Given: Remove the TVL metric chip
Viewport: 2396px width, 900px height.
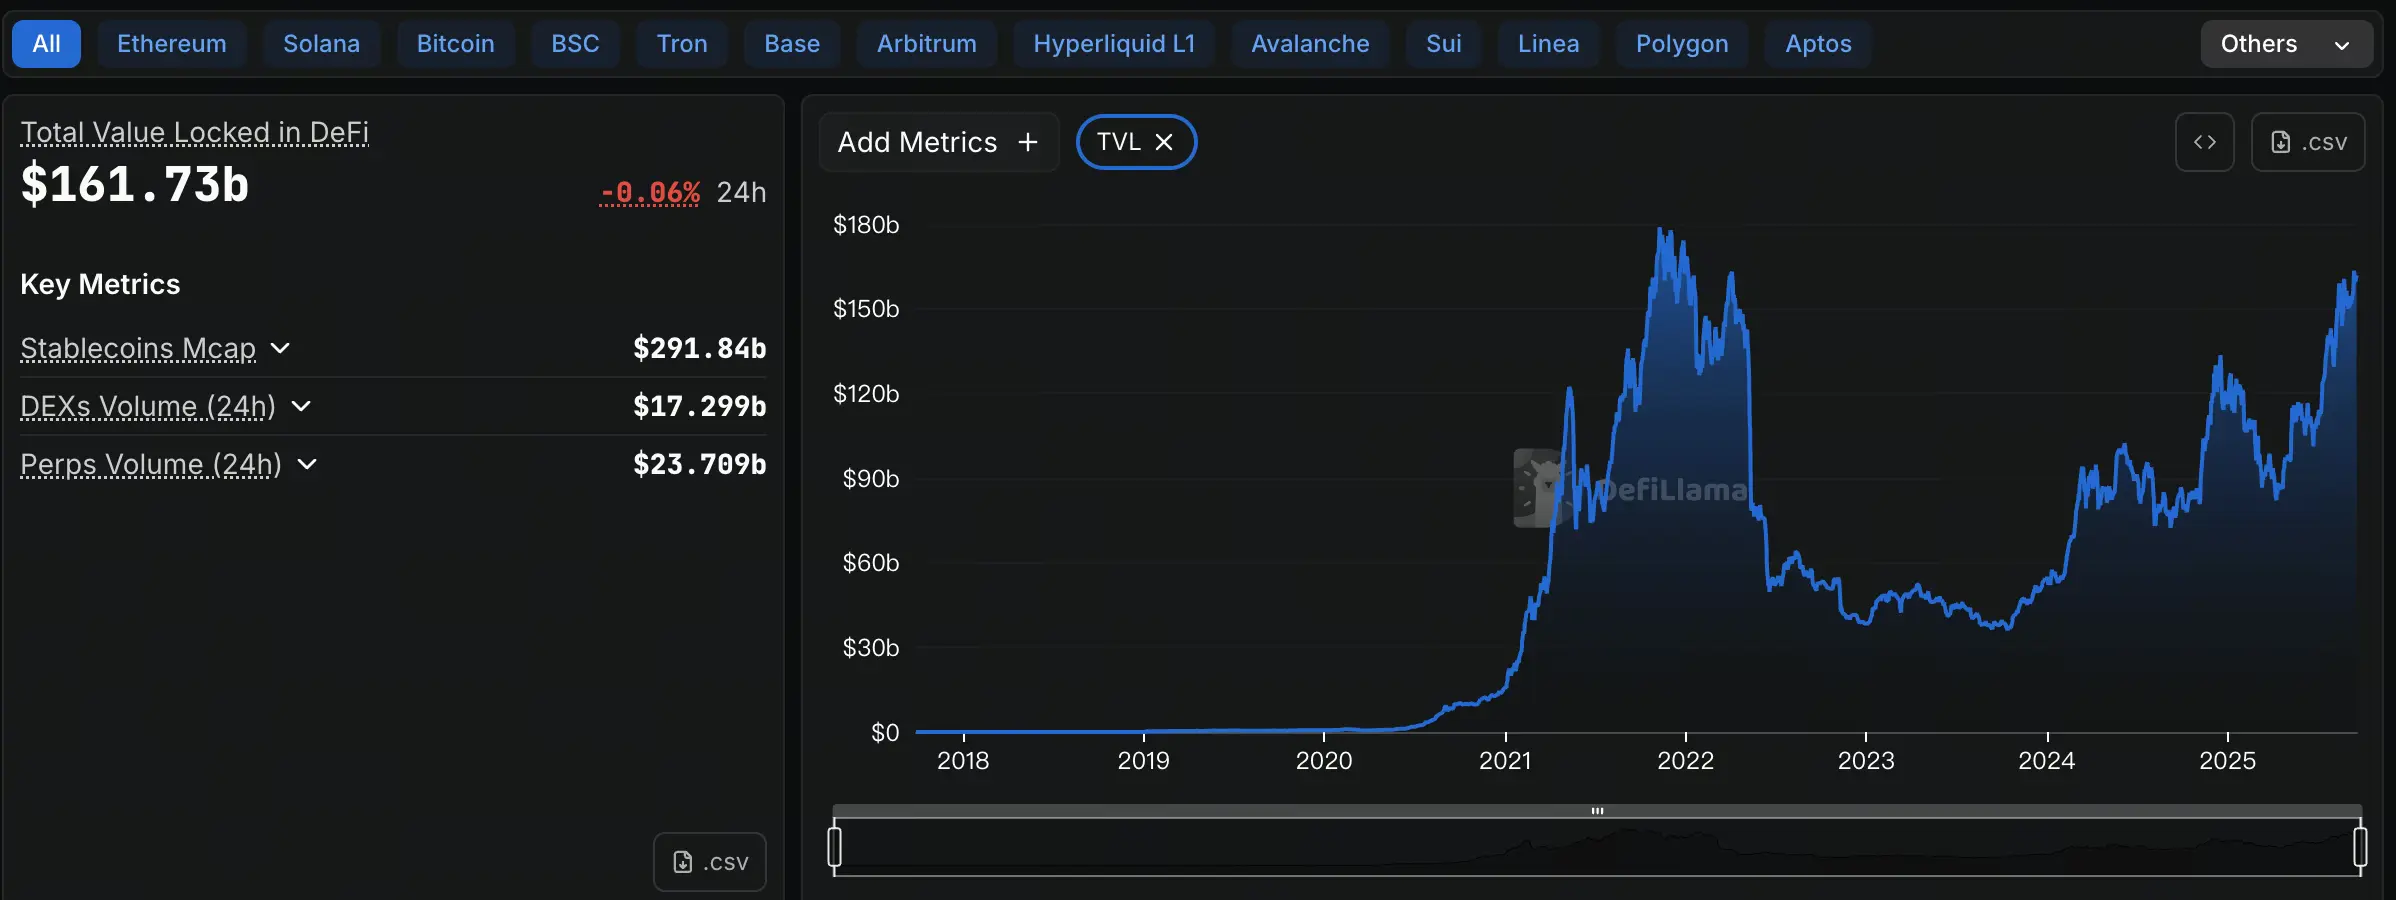Looking at the screenshot, I should pos(1164,142).
